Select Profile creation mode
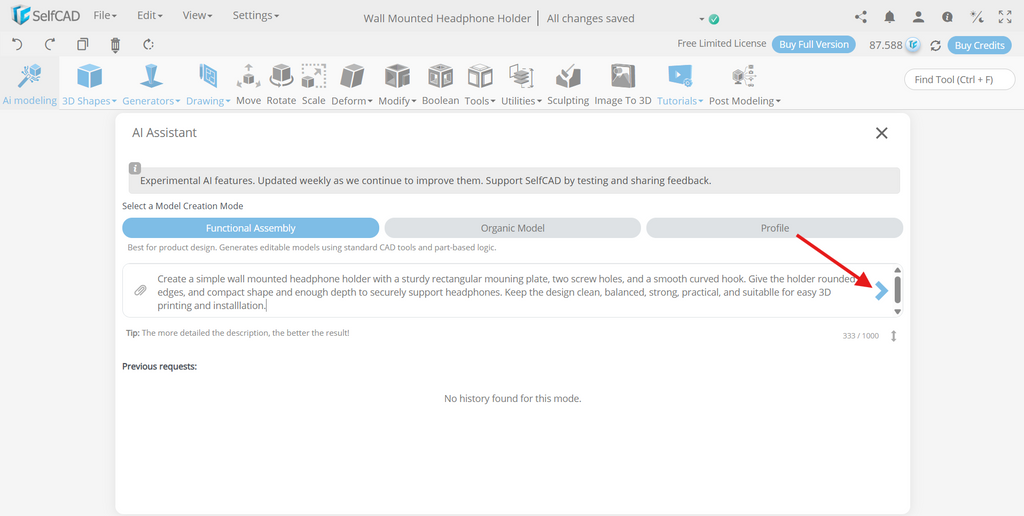The image size is (1024, 516). 775,228
